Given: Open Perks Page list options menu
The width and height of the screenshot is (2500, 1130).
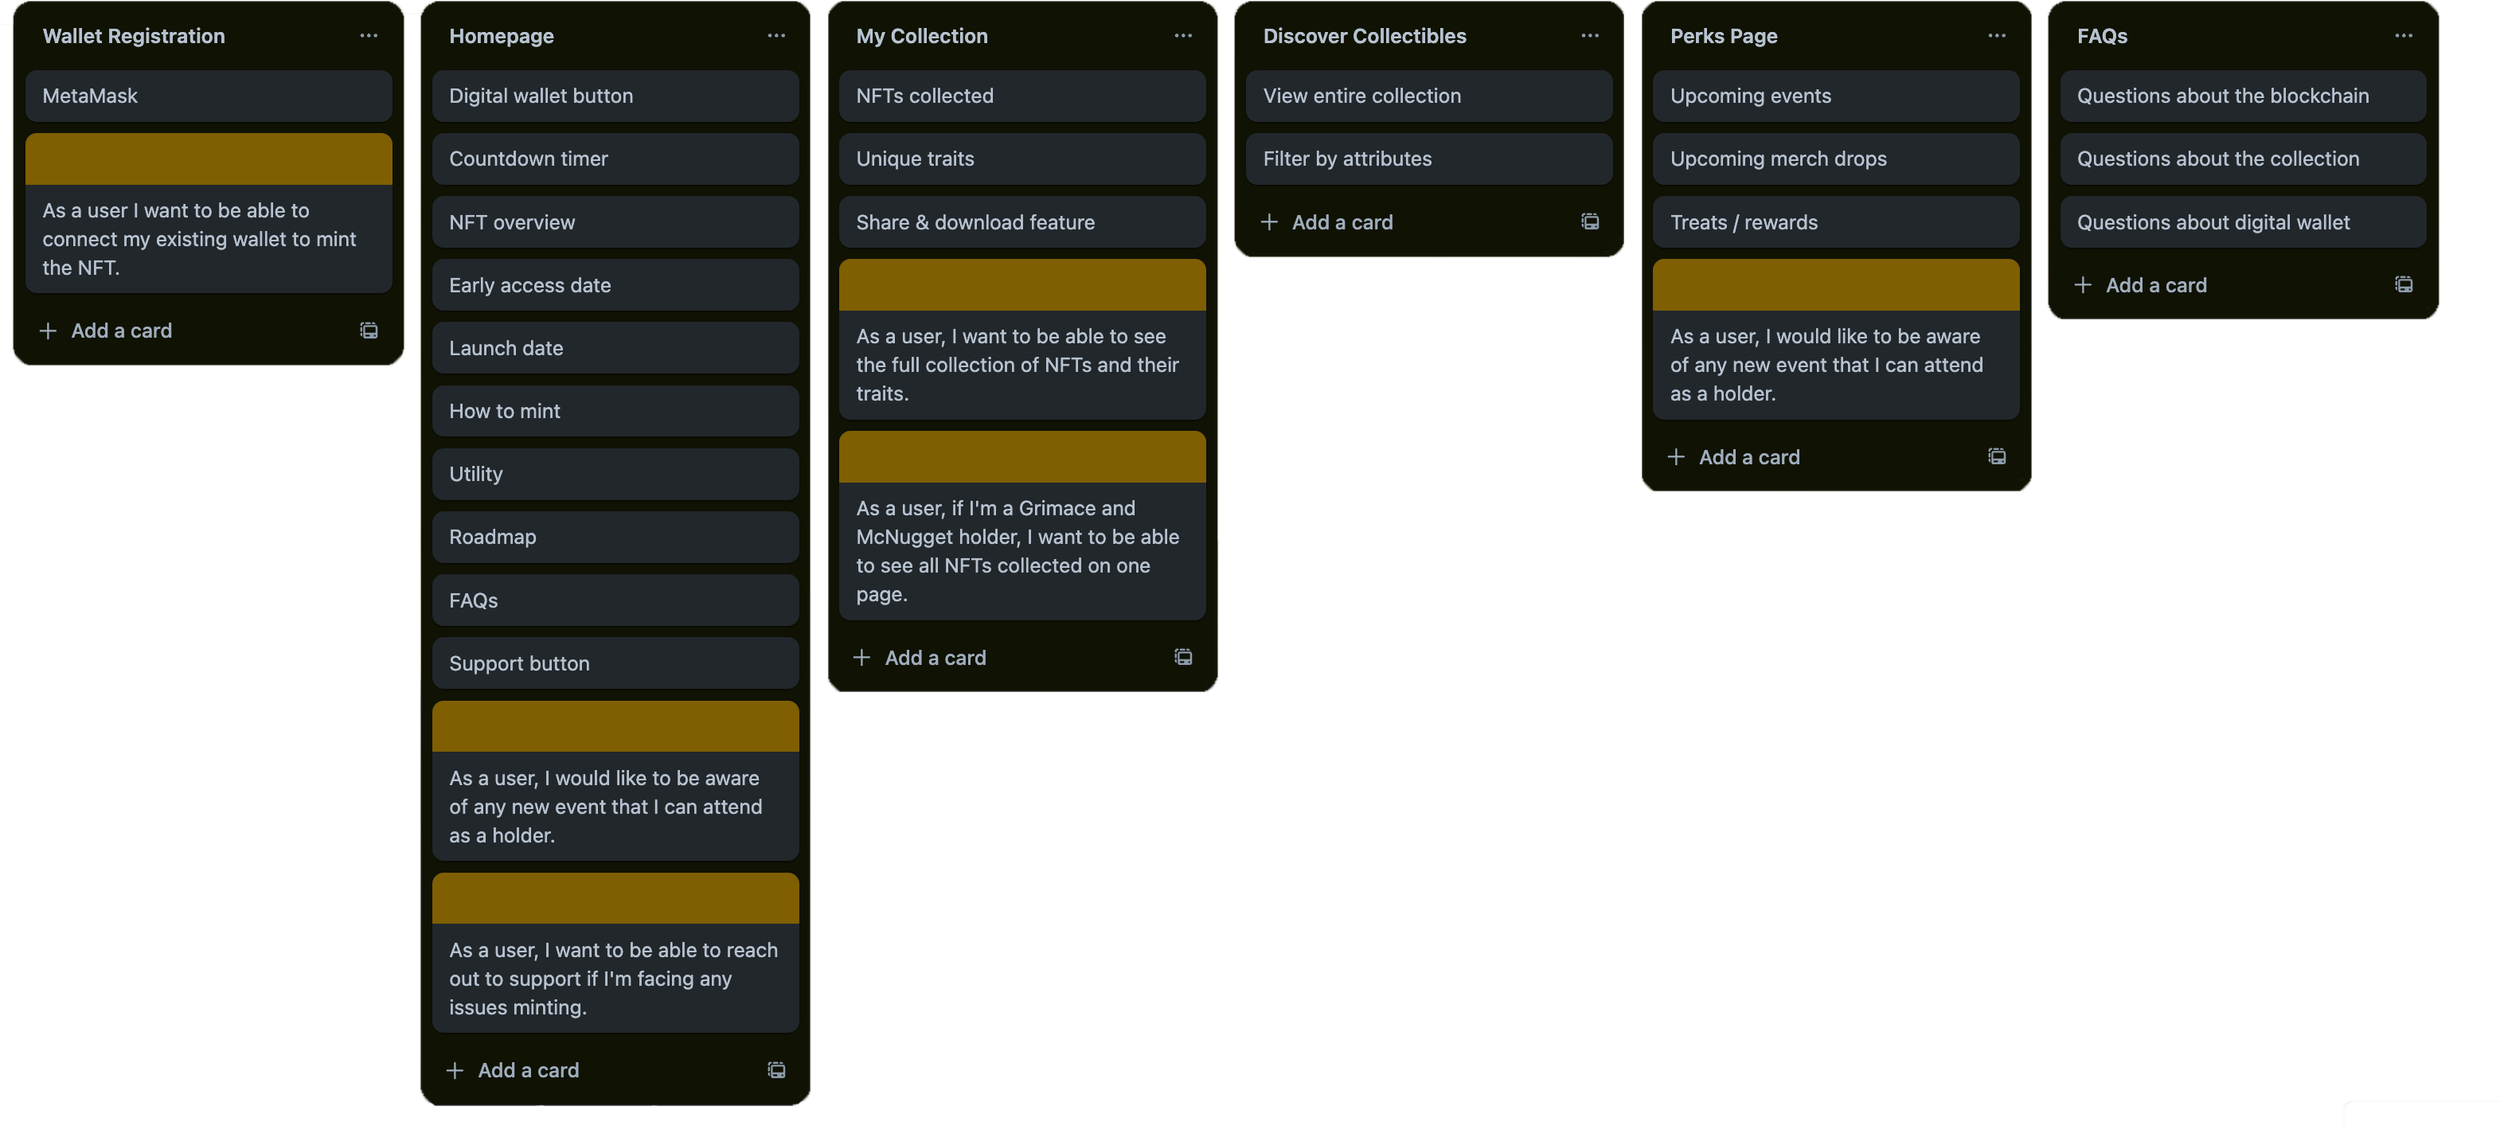Looking at the screenshot, I should tap(1997, 36).
